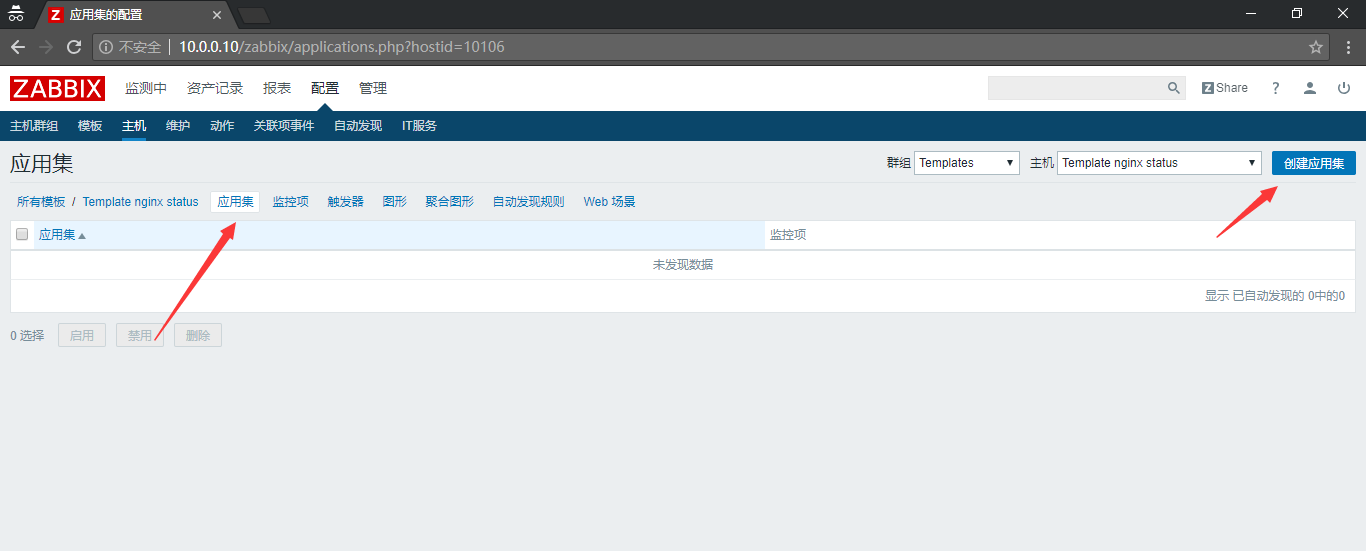Tick the select-all checkbox in table header
This screenshot has width=1366, height=551.
click(x=22, y=235)
